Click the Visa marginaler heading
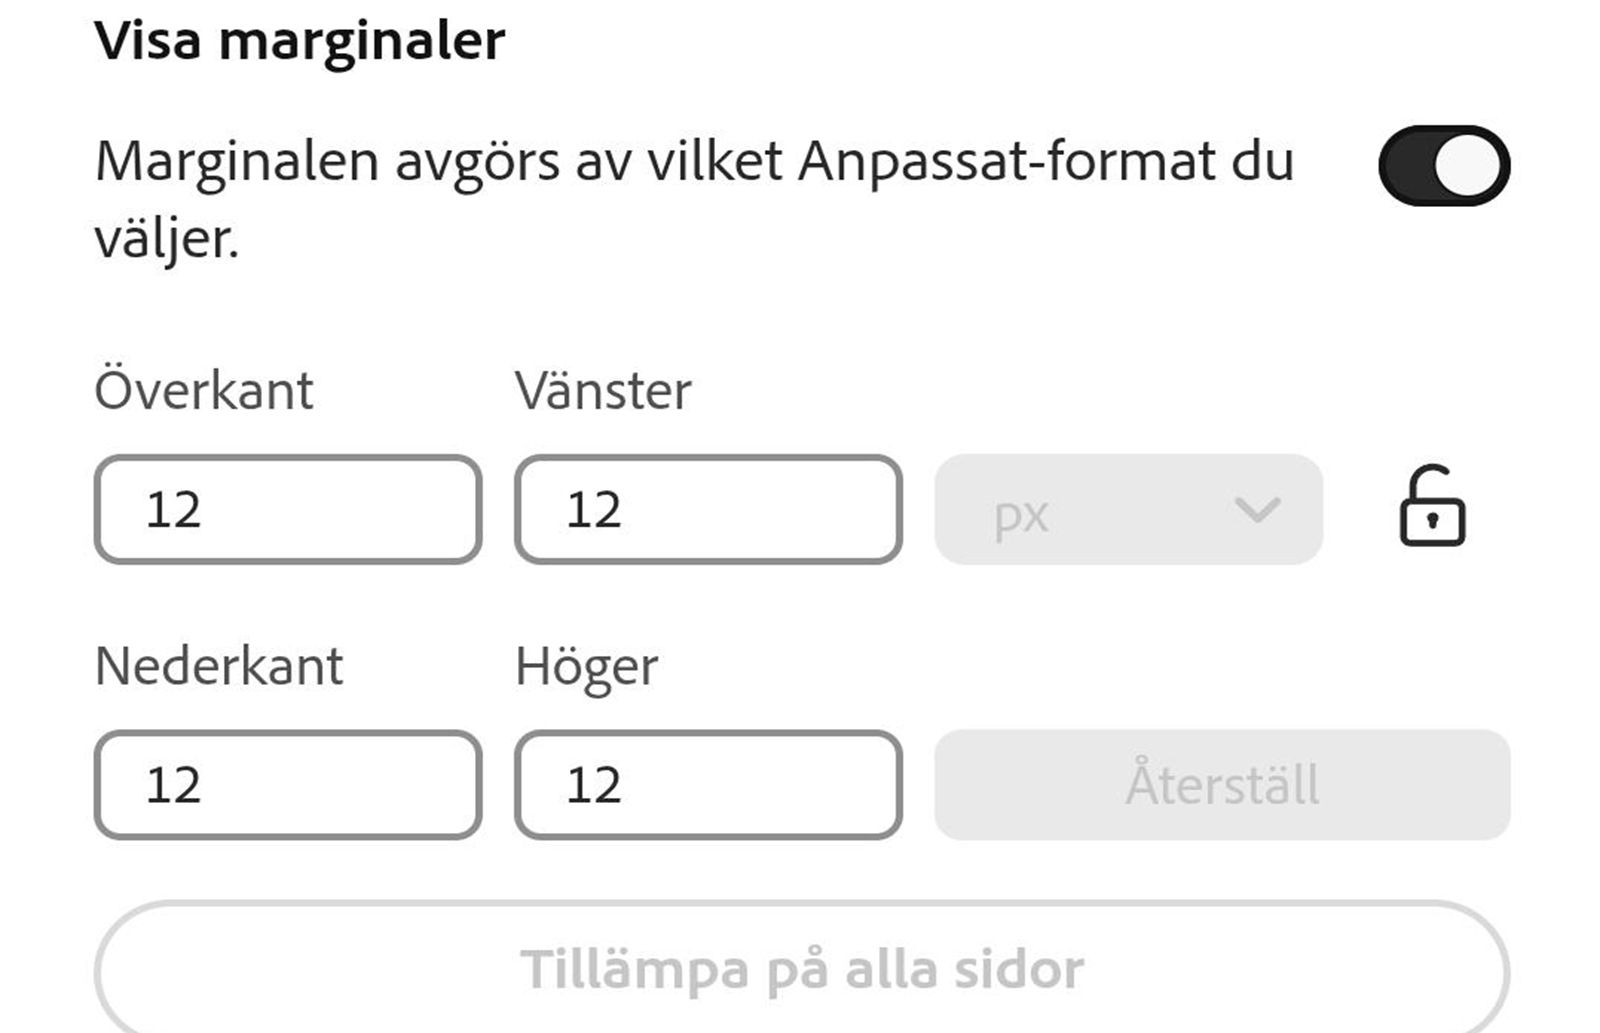1600x1033 pixels. 298,39
